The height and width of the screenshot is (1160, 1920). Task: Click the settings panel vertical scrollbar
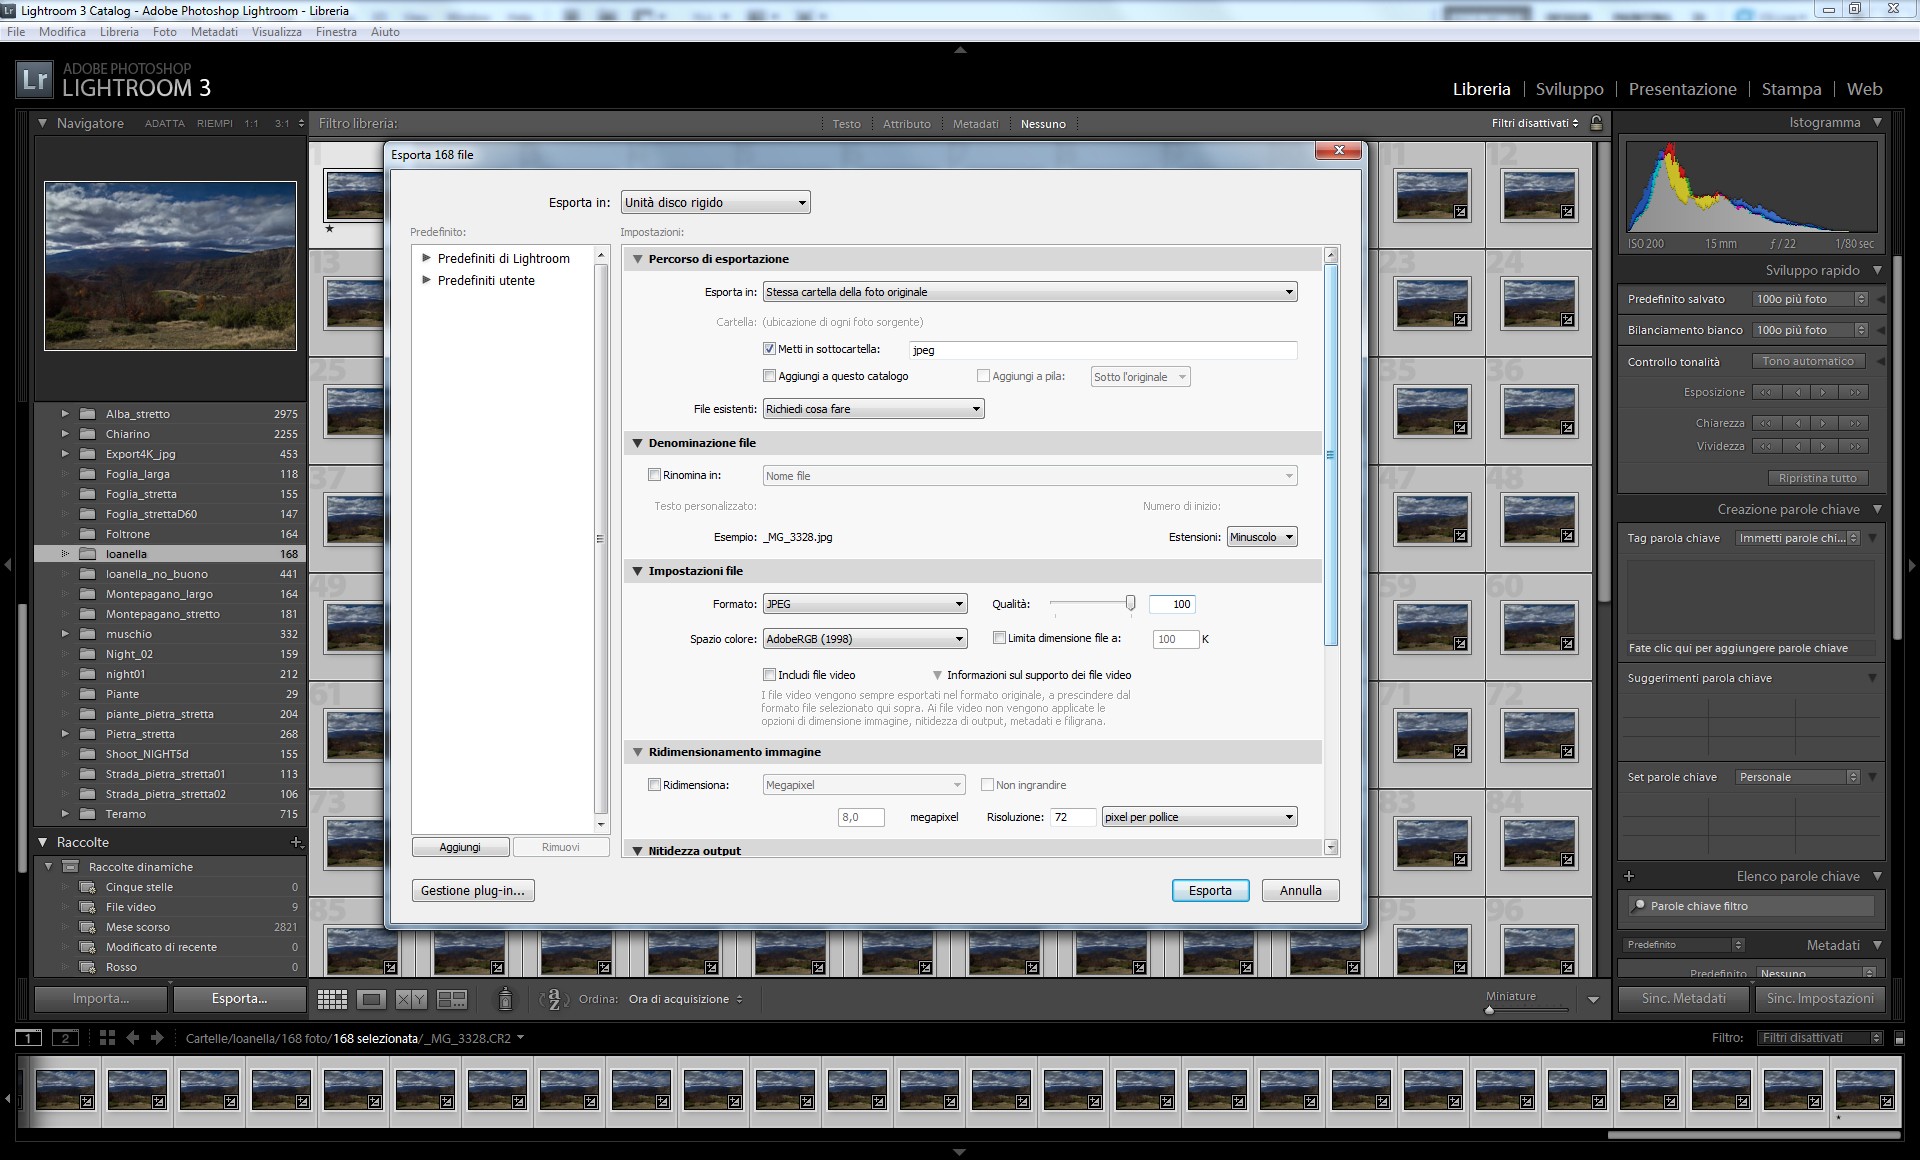(x=1330, y=455)
